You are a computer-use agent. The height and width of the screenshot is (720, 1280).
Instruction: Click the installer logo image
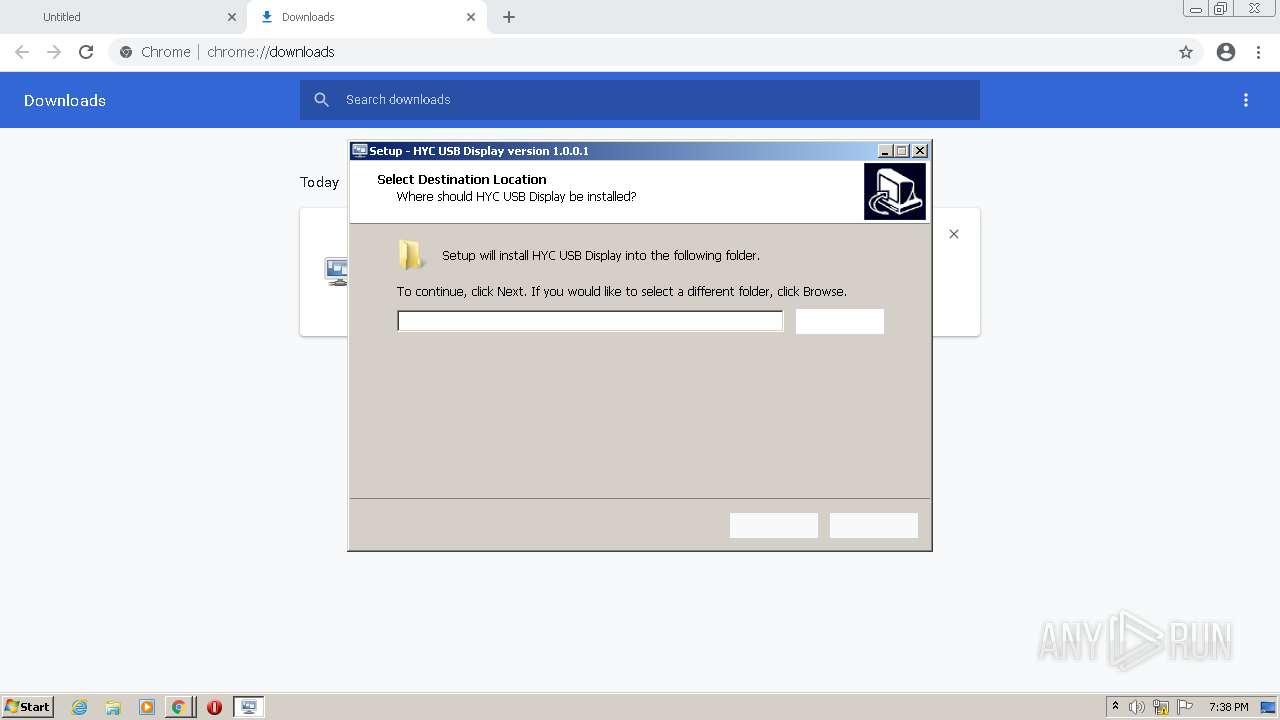pyautogui.click(x=895, y=191)
